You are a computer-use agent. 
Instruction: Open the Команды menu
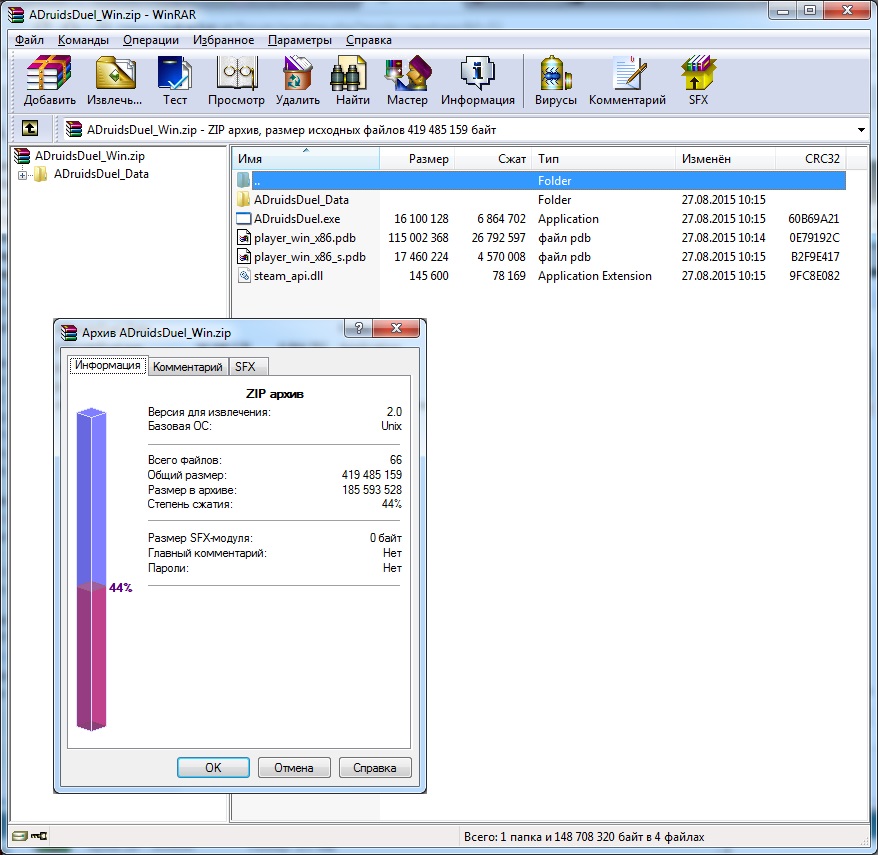83,40
